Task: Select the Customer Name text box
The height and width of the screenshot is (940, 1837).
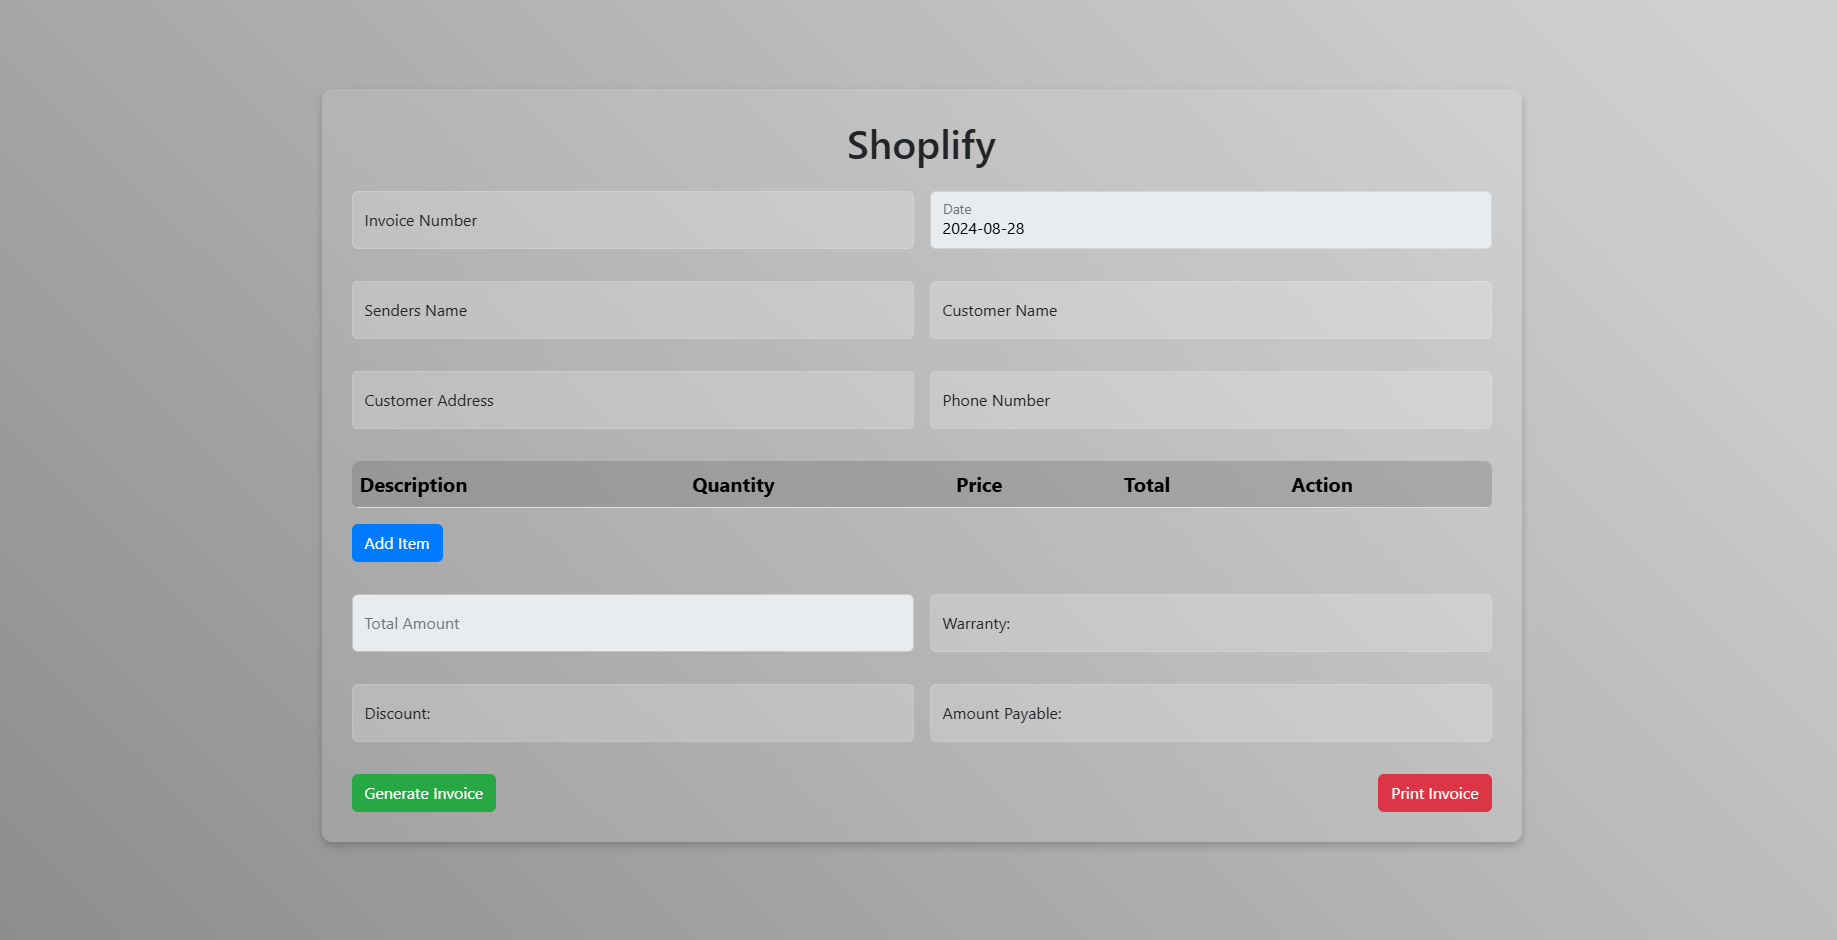Action: coord(1210,310)
